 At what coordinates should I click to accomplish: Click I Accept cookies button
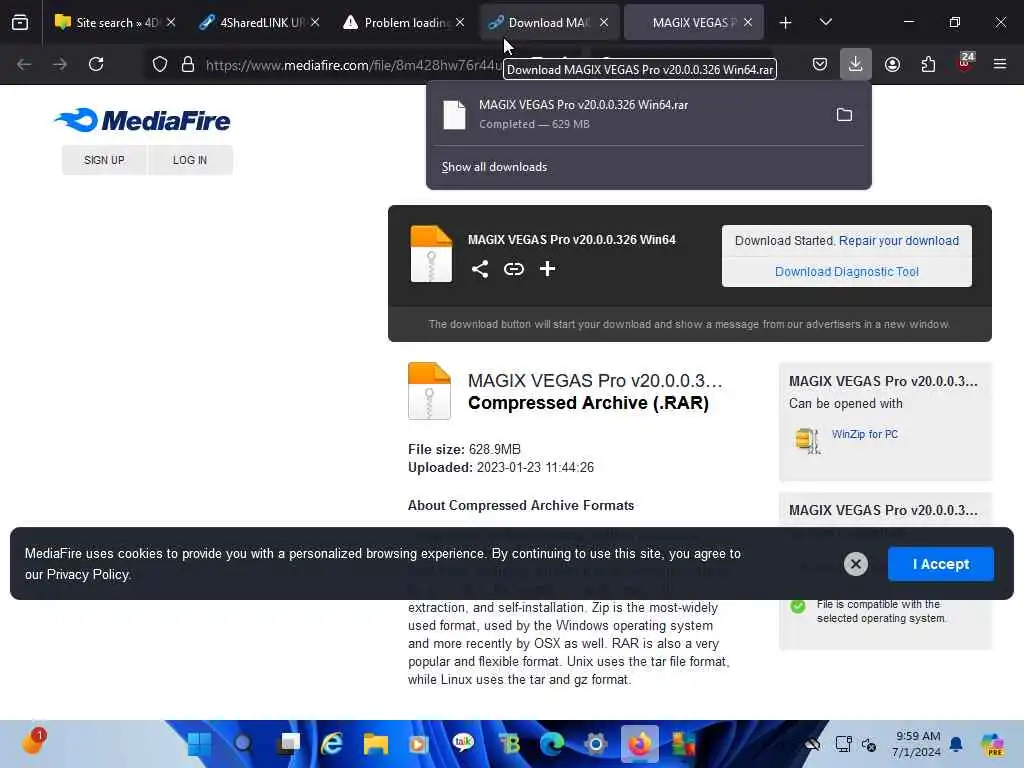(x=941, y=564)
